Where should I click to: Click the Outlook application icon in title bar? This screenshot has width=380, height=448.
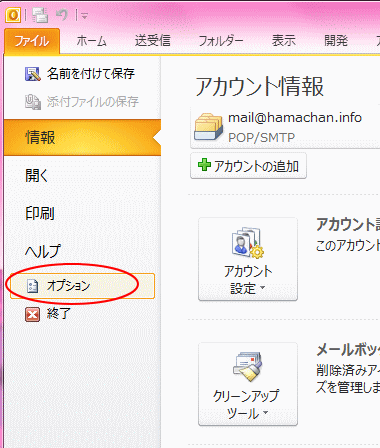click(x=13, y=15)
